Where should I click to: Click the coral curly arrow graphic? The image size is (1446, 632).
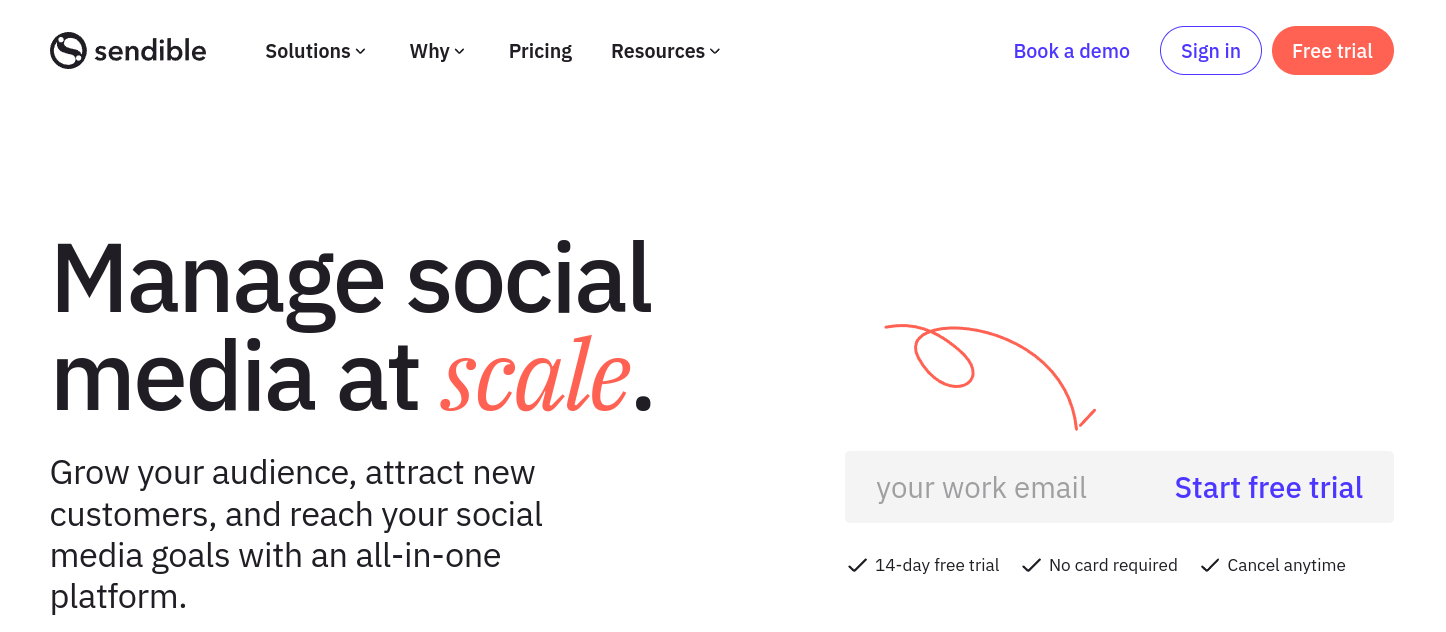tap(990, 377)
